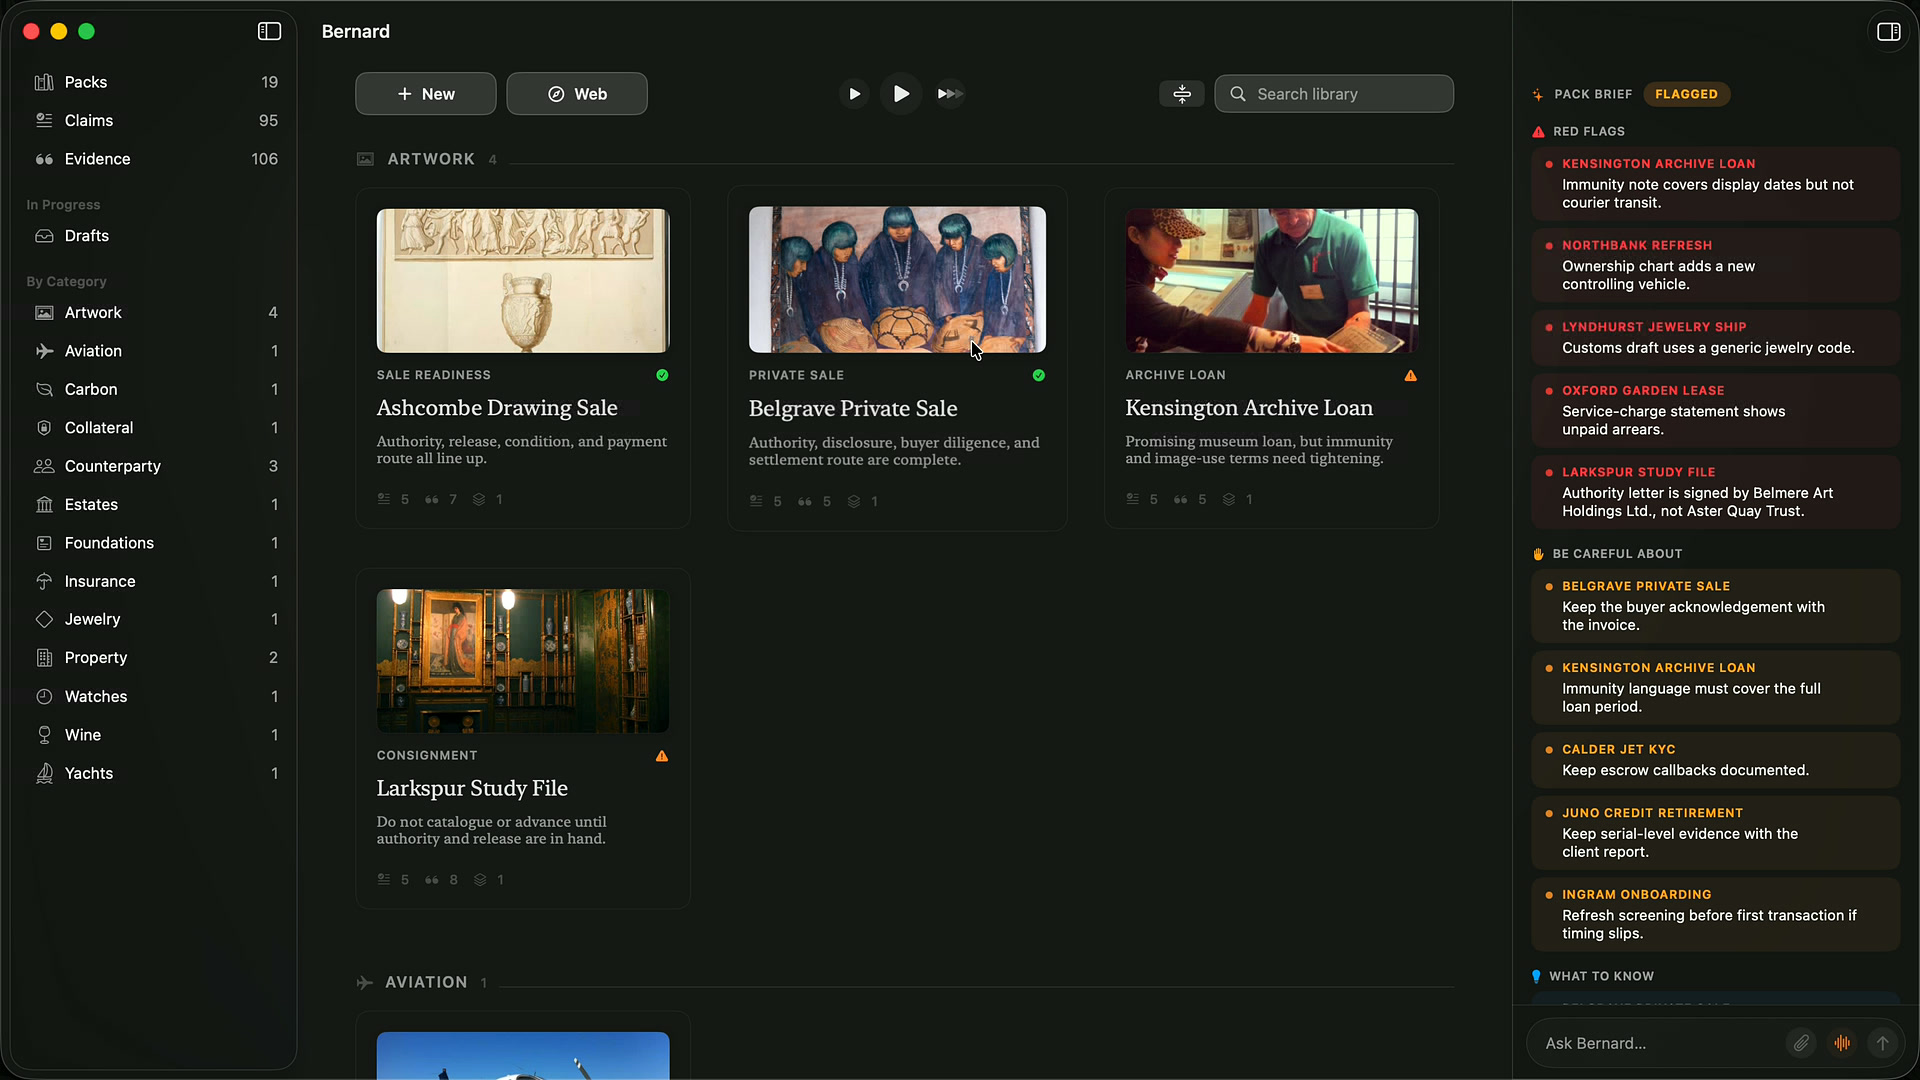Click the send arrow button

click(1882, 1043)
